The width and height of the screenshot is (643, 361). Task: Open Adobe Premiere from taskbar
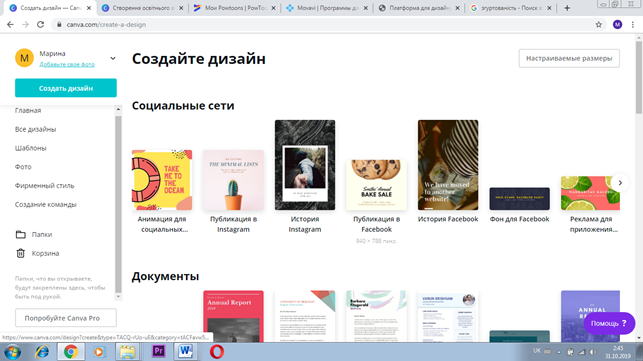[x=158, y=352]
